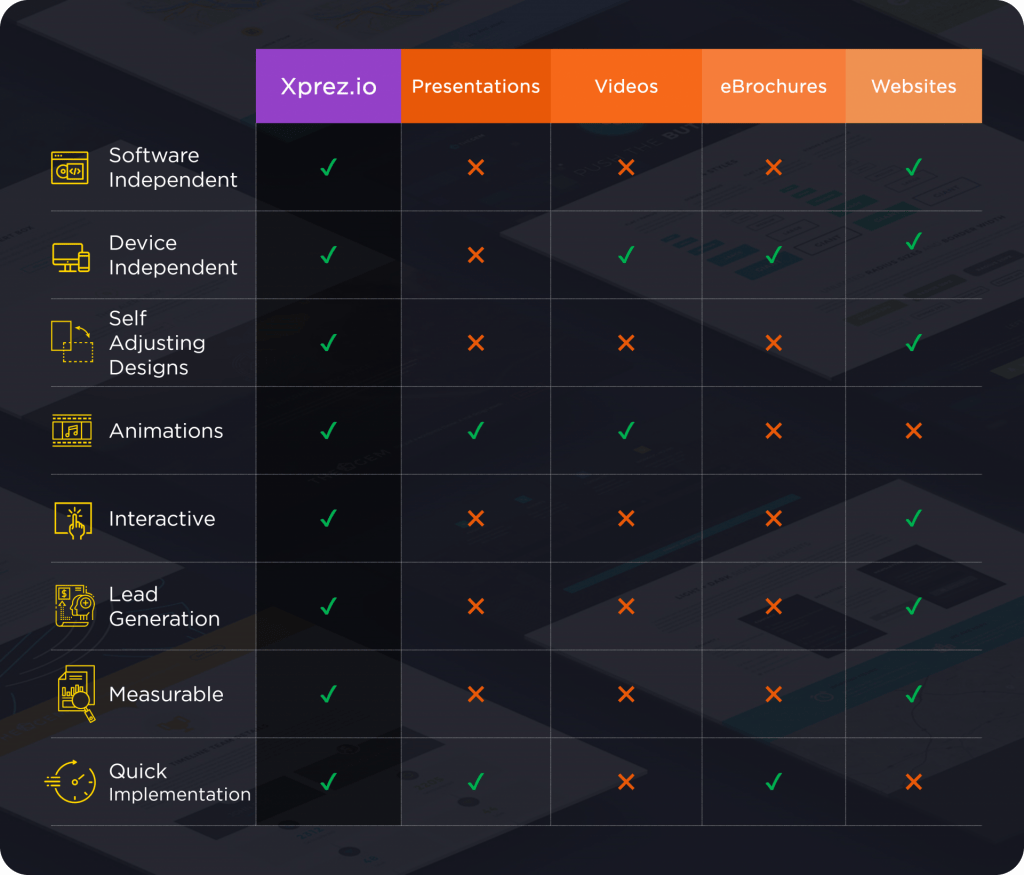Viewport: 1024px width, 875px height.
Task: Click Videos cross for Measurable
Action: point(626,694)
